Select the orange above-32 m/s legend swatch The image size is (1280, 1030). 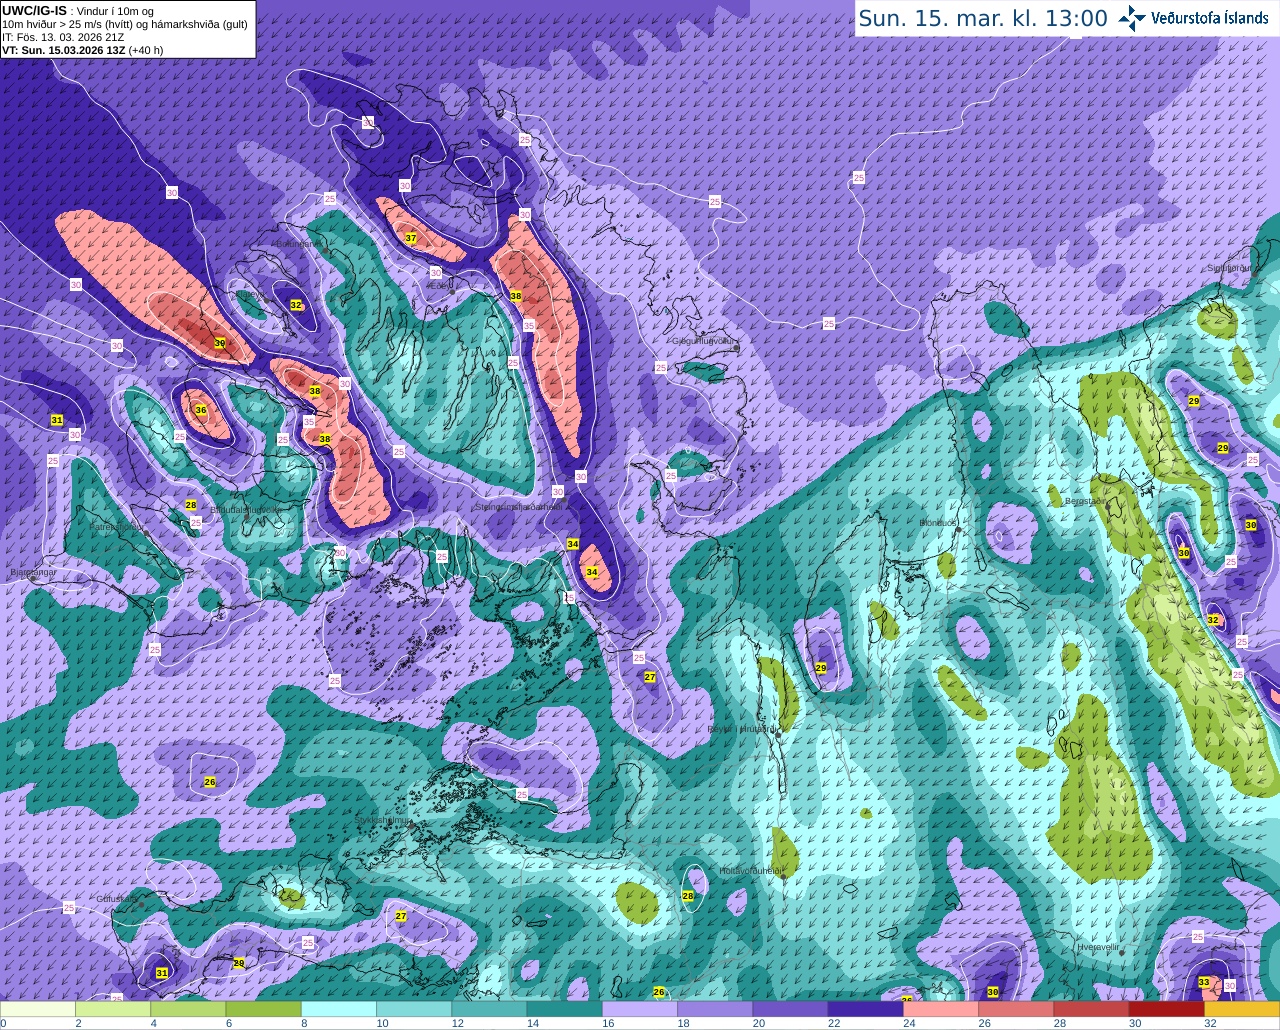pos(1242,1010)
